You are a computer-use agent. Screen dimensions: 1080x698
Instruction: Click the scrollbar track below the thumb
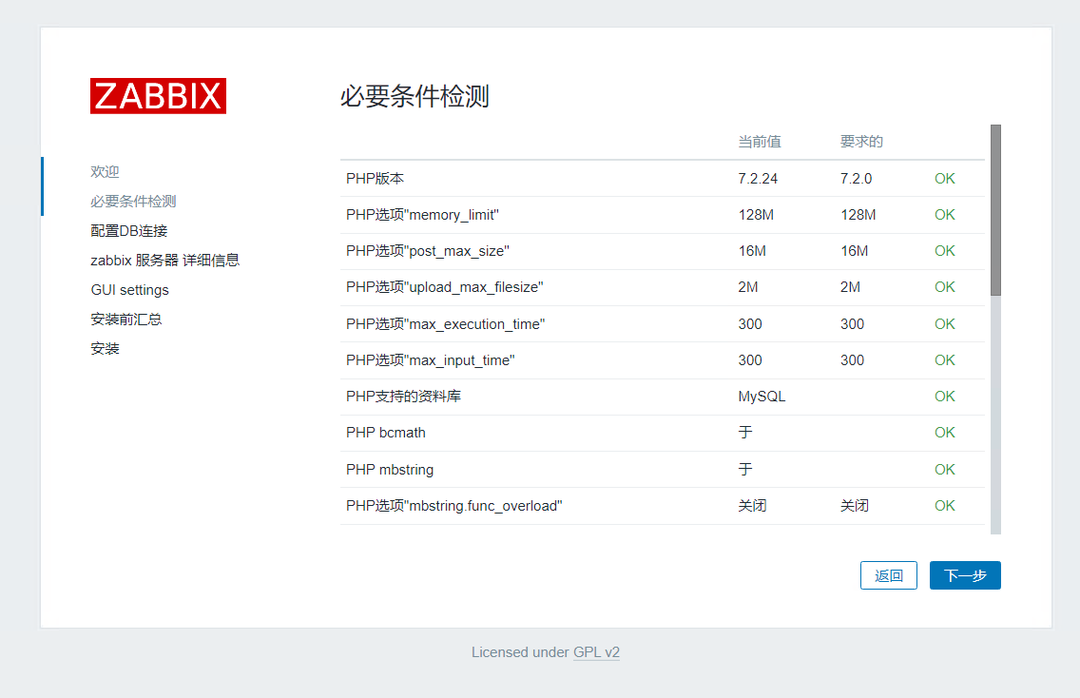pyautogui.click(x=996, y=415)
